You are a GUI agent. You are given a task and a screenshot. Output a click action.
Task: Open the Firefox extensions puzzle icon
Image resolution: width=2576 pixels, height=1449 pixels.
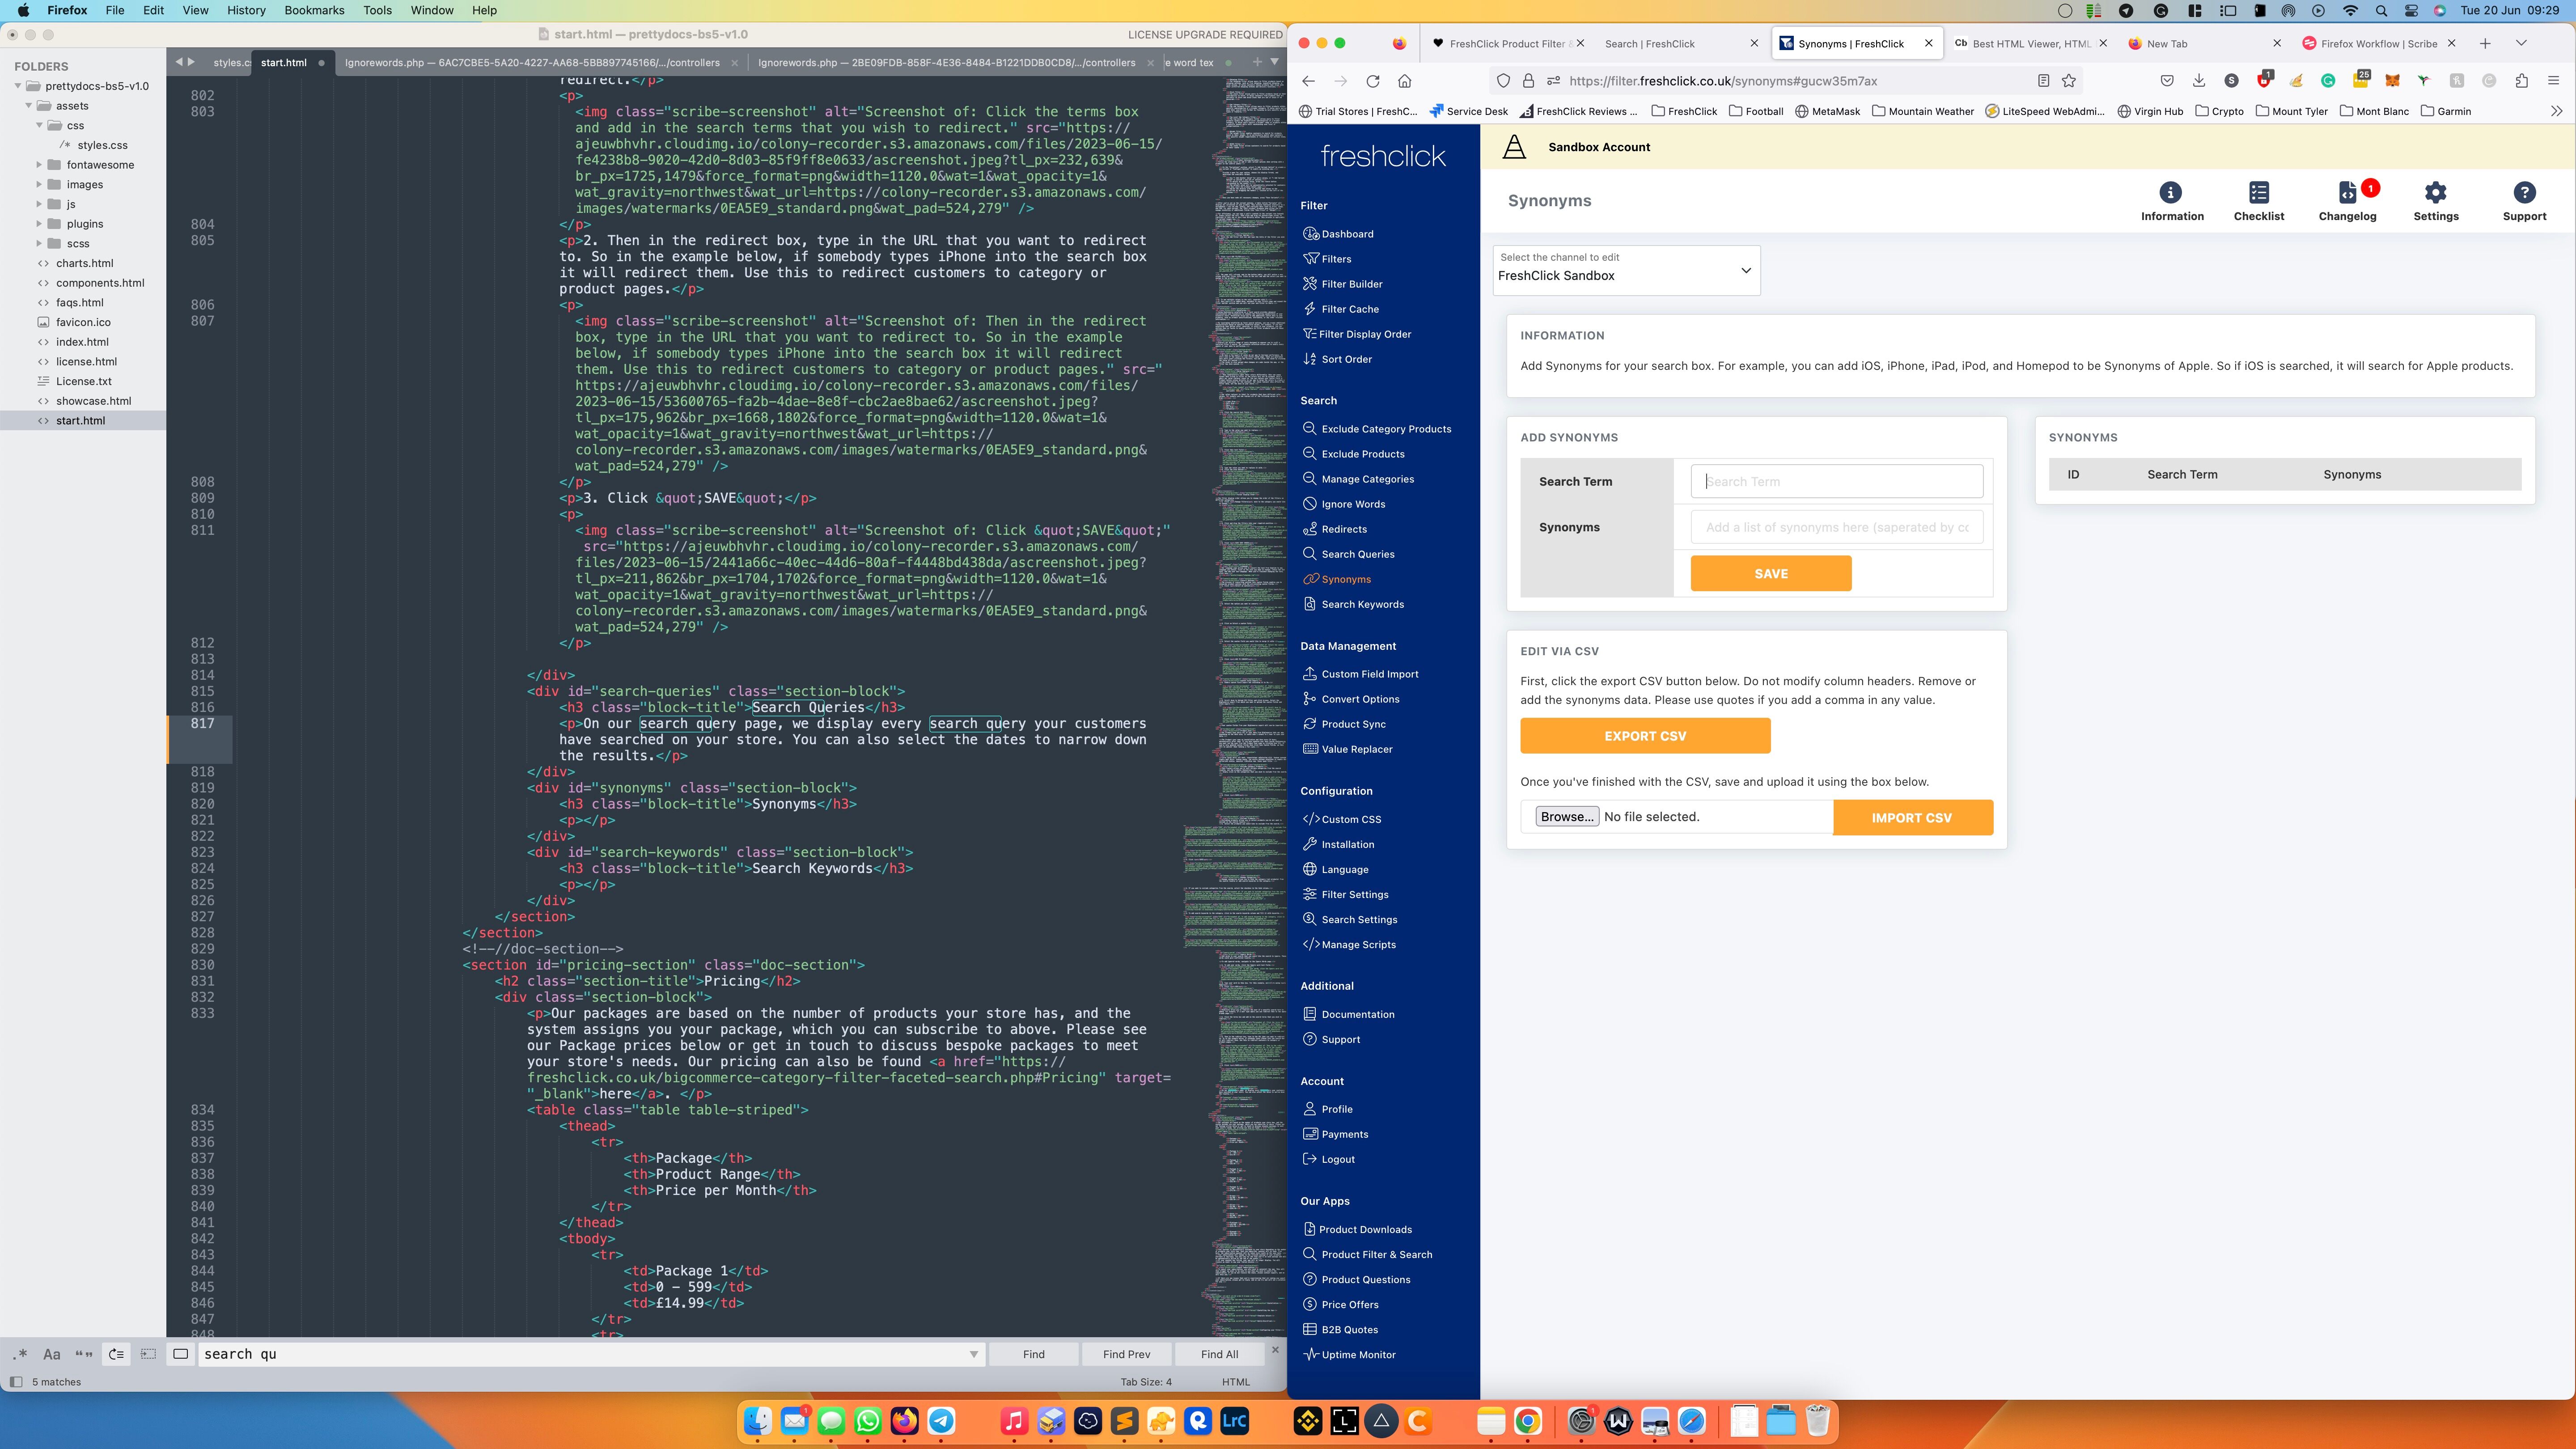click(x=2521, y=81)
